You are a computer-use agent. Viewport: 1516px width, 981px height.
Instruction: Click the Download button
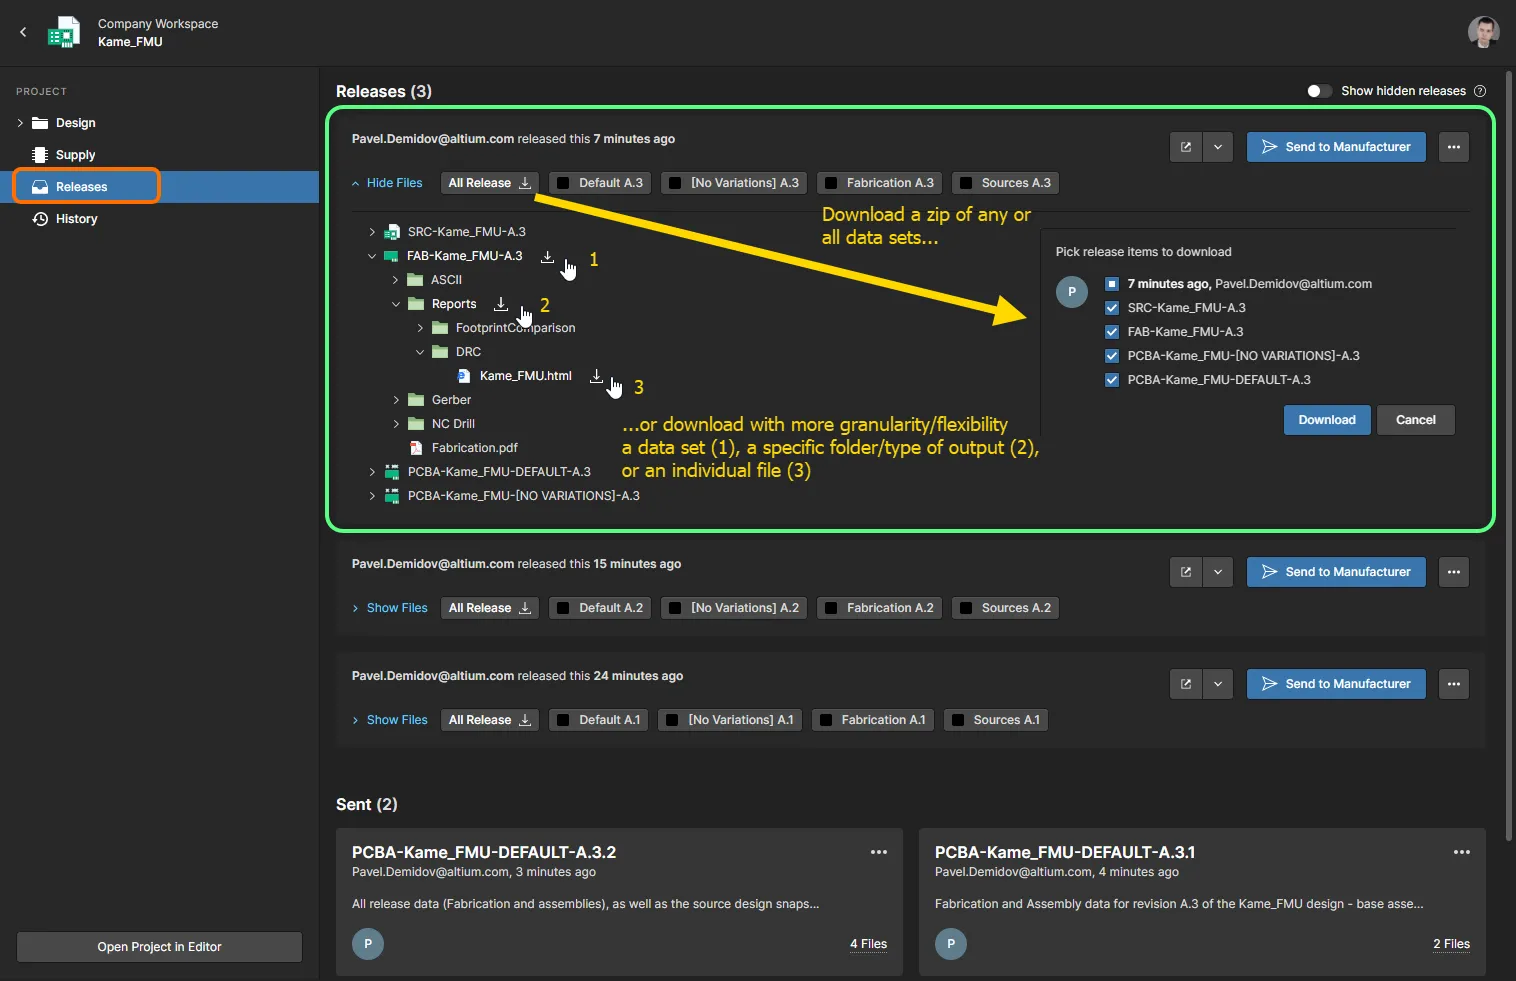[1326, 420]
